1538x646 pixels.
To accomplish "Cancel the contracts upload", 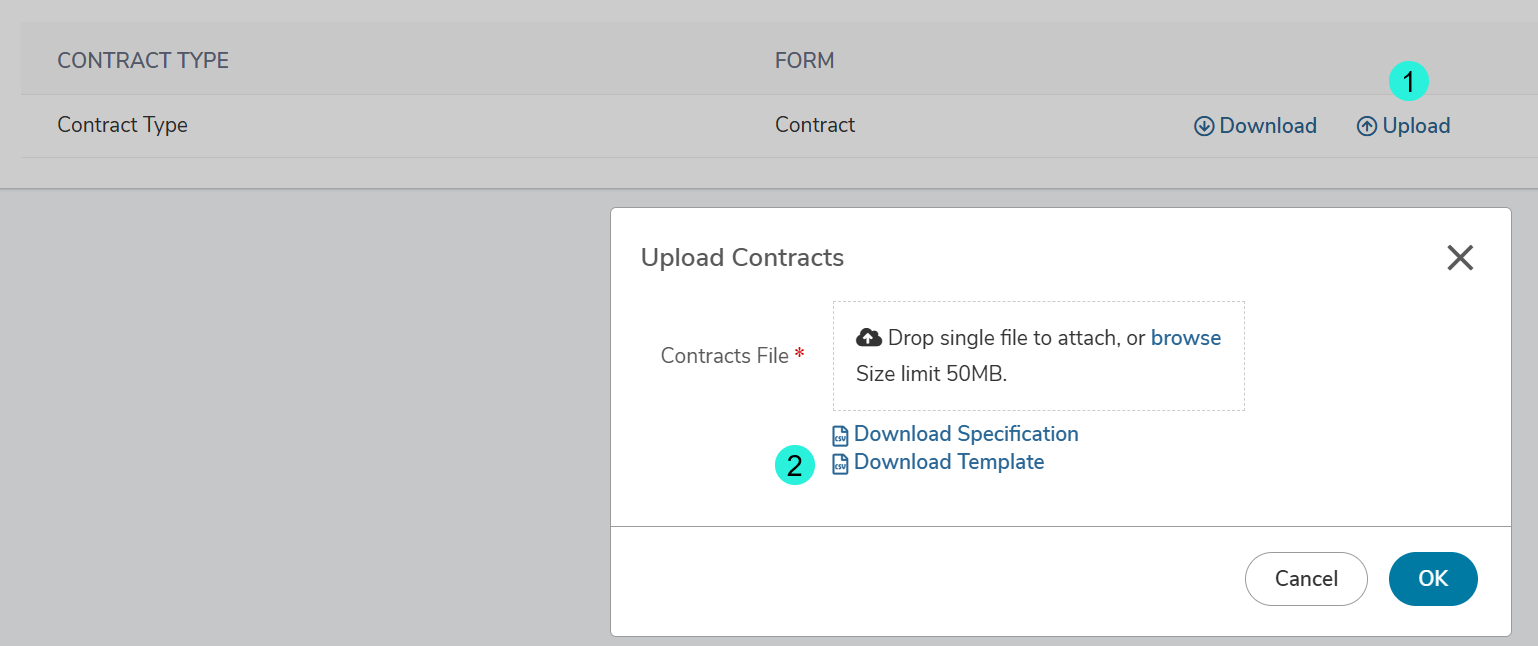I will click(x=1306, y=579).
